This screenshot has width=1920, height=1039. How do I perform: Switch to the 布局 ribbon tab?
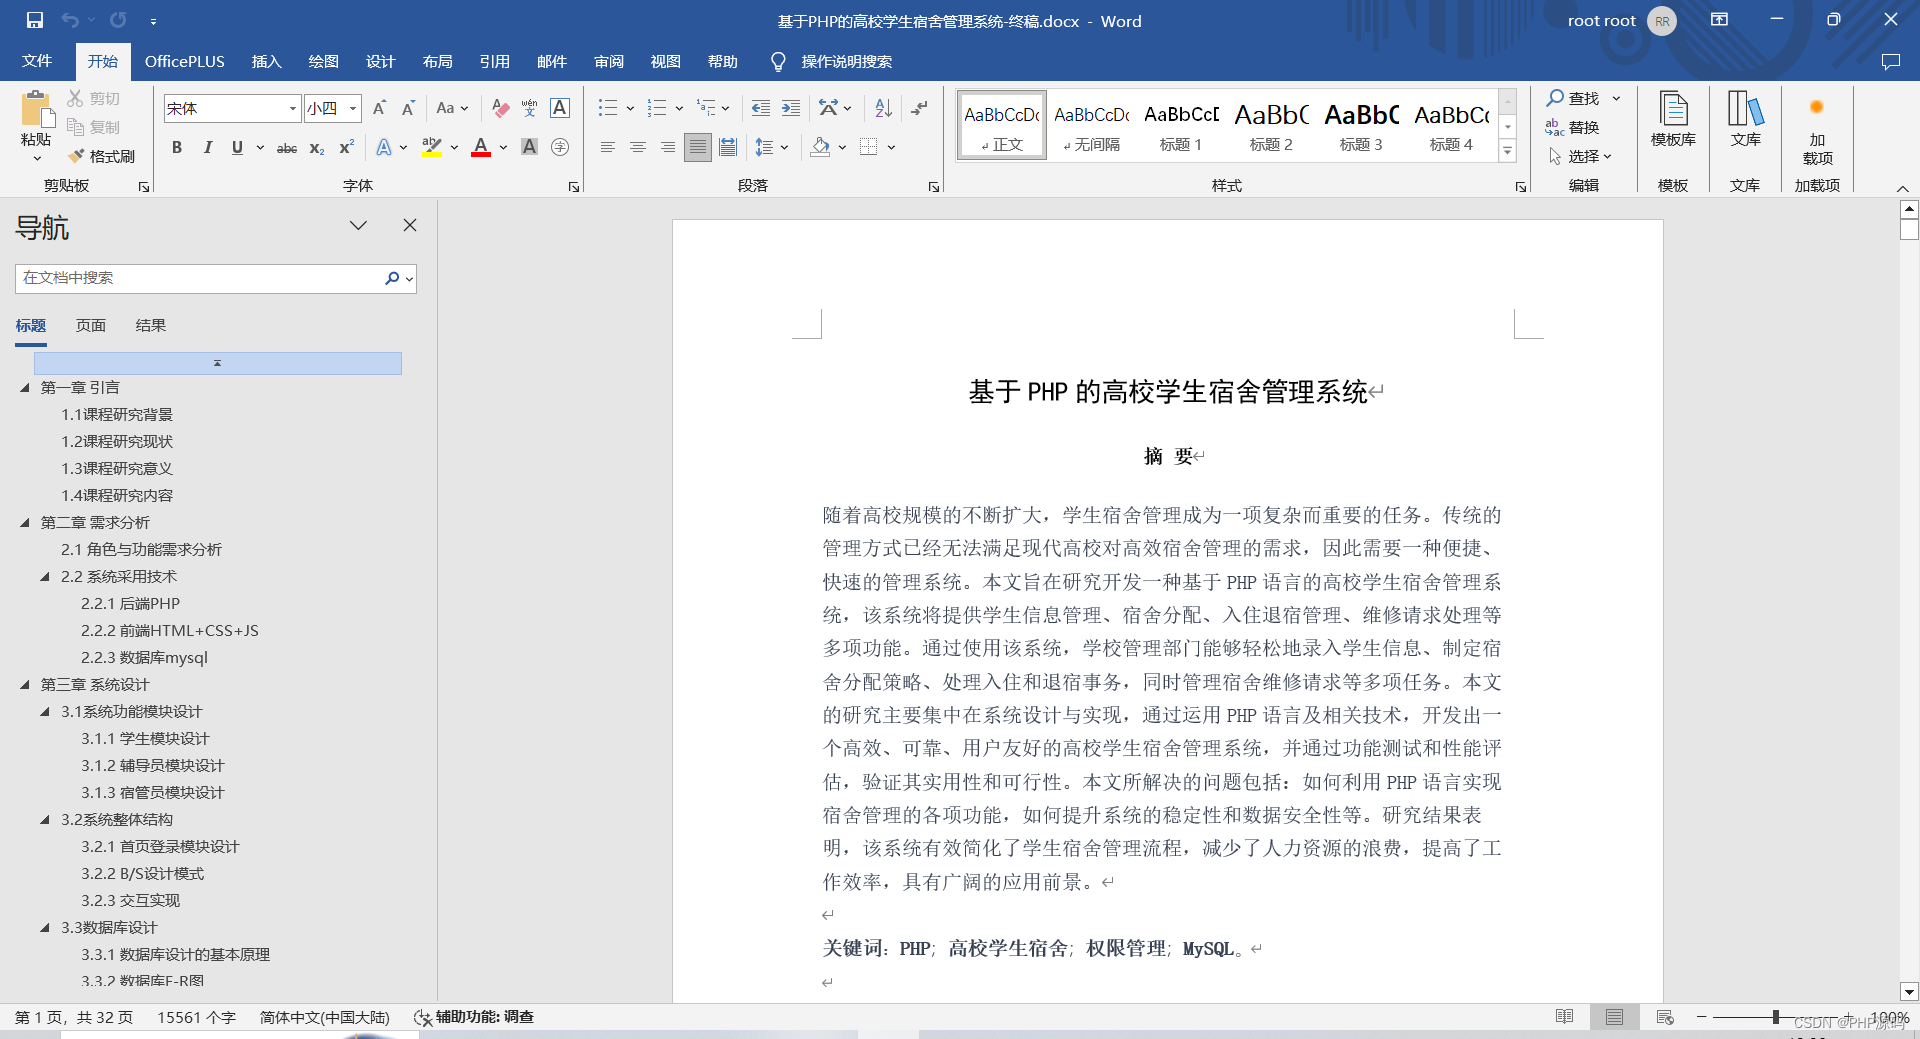click(437, 61)
